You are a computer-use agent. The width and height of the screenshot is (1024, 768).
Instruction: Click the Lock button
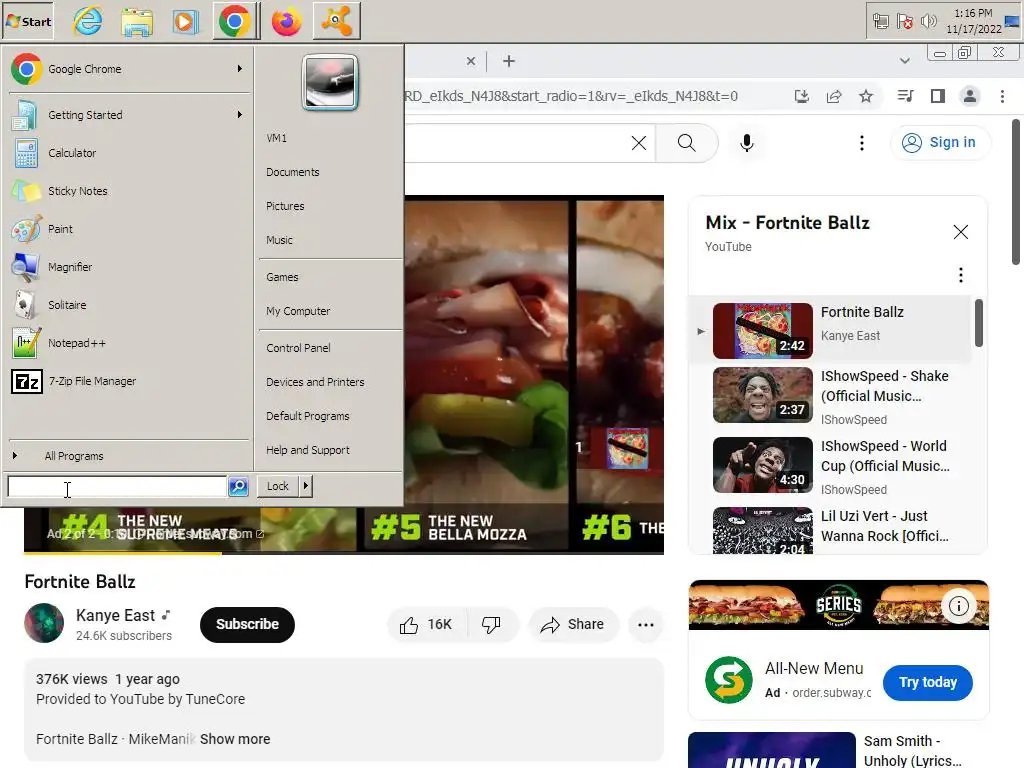(x=278, y=486)
